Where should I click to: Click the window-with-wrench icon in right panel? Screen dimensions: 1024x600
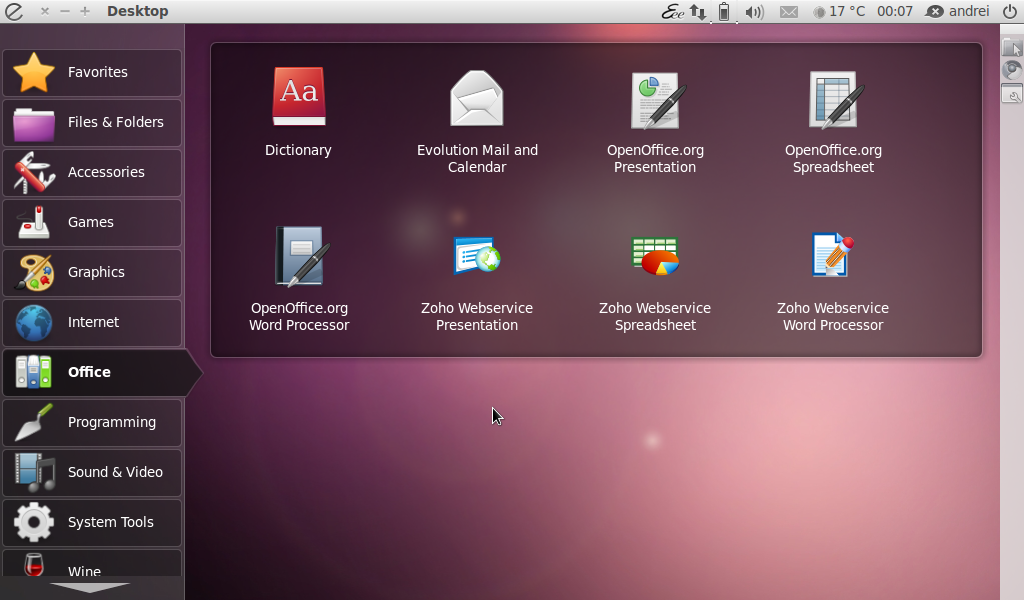(x=1012, y=93)
